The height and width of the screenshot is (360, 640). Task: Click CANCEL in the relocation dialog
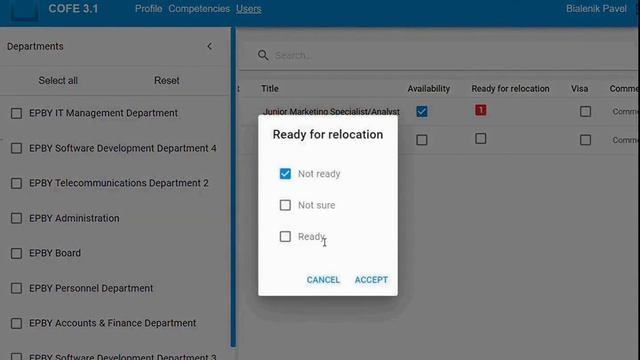point(323,280)
